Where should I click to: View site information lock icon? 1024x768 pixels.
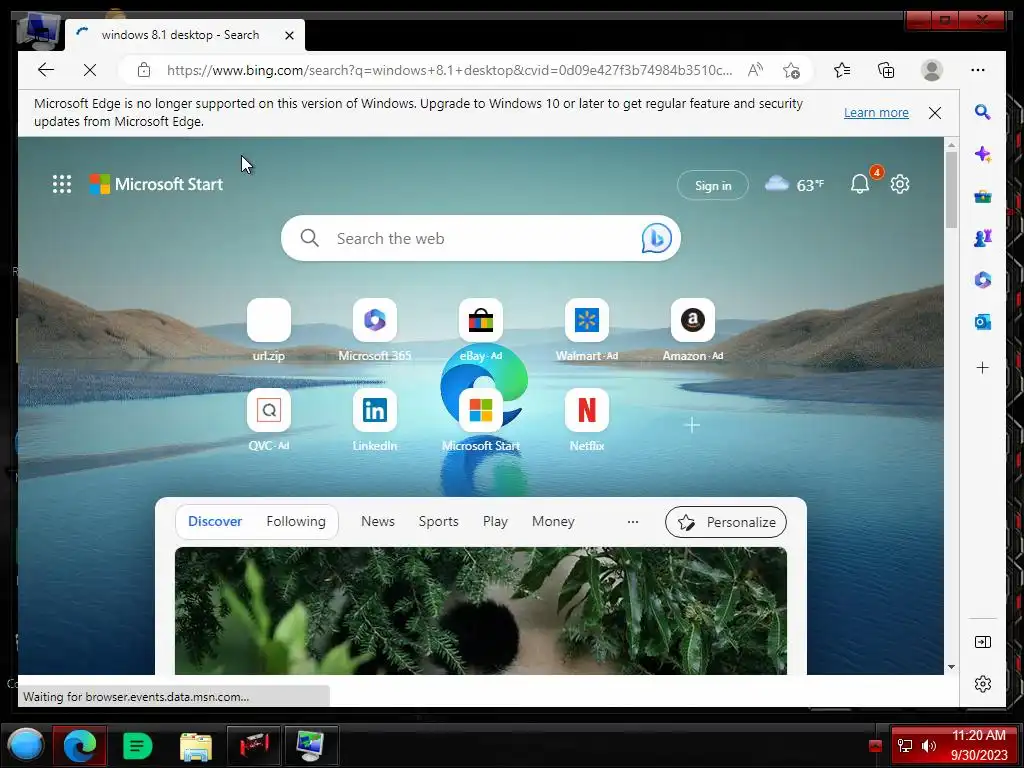144,70
